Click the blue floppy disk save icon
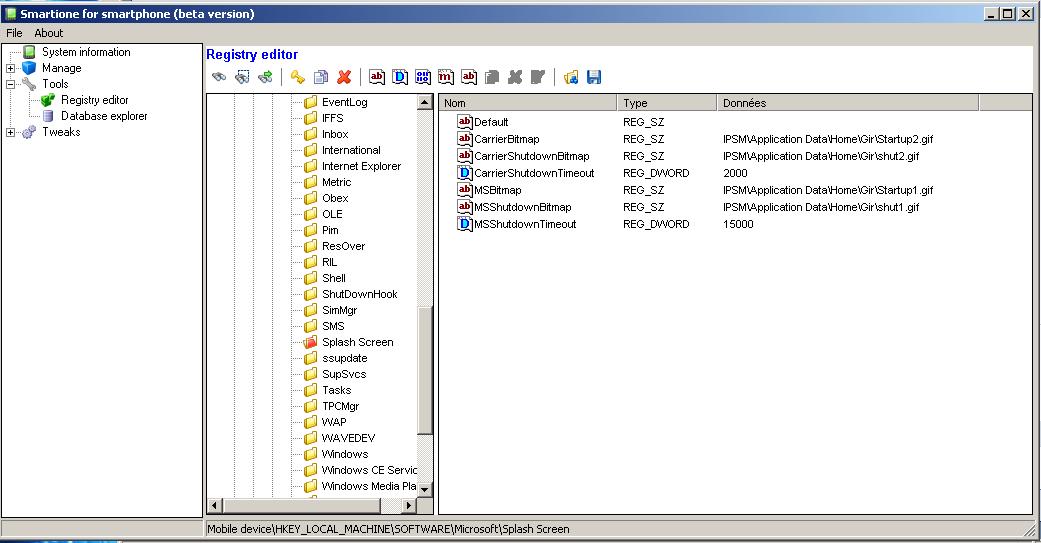The height and width of the screenshot is (543, 1041). tap(594, 77)
